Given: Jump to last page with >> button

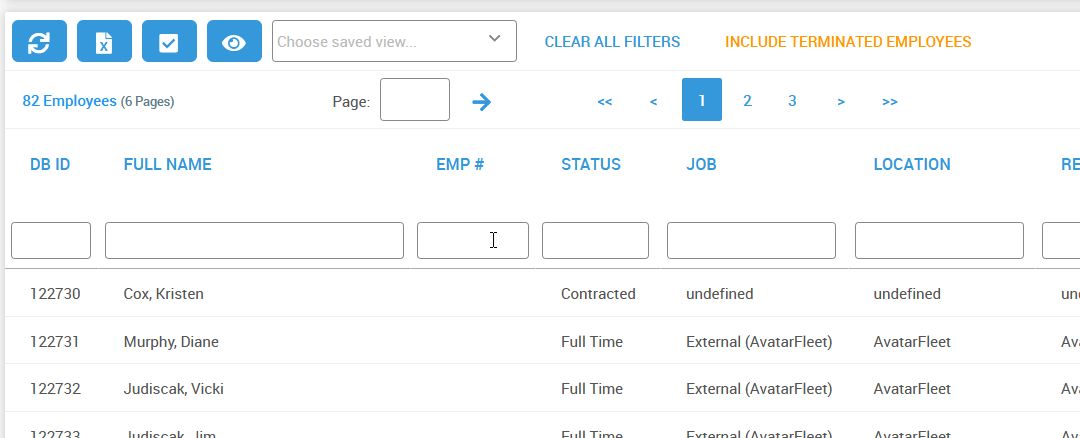Looking at the screenshot, I should click(890, 102).
